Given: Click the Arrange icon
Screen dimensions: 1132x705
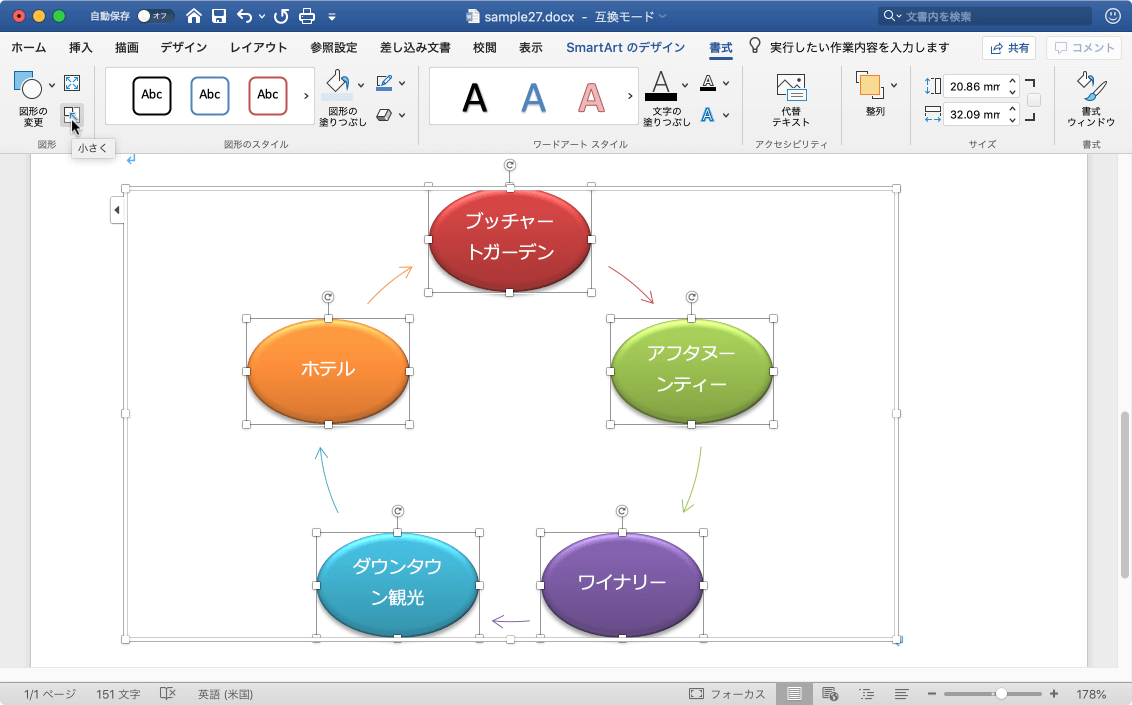Looking at the screenshot, I should pos(869,85).
